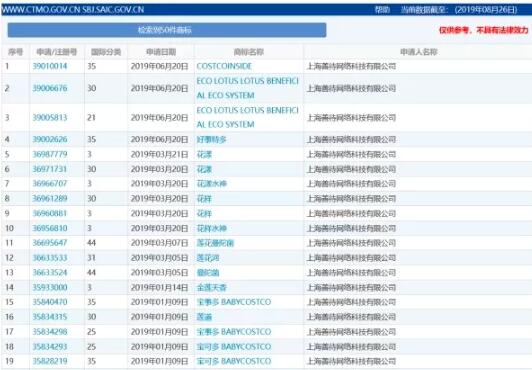Open trademark name for application 36695647
532x370 pixels.
[x=215, y=243]
